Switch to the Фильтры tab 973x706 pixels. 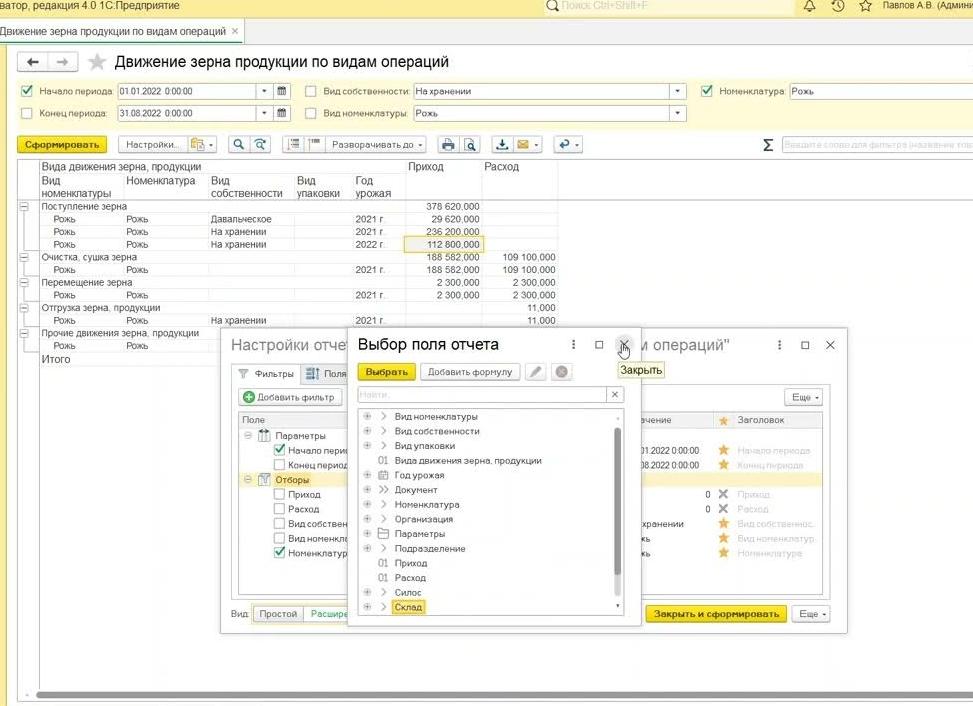click(x=267, y=374)
